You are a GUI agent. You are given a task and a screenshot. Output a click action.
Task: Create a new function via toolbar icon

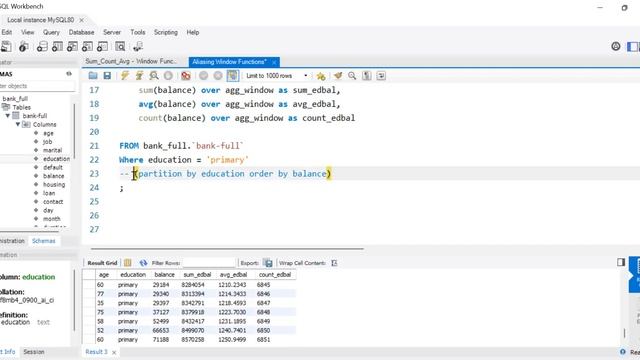pyautogui.click(x=102, y=47)
